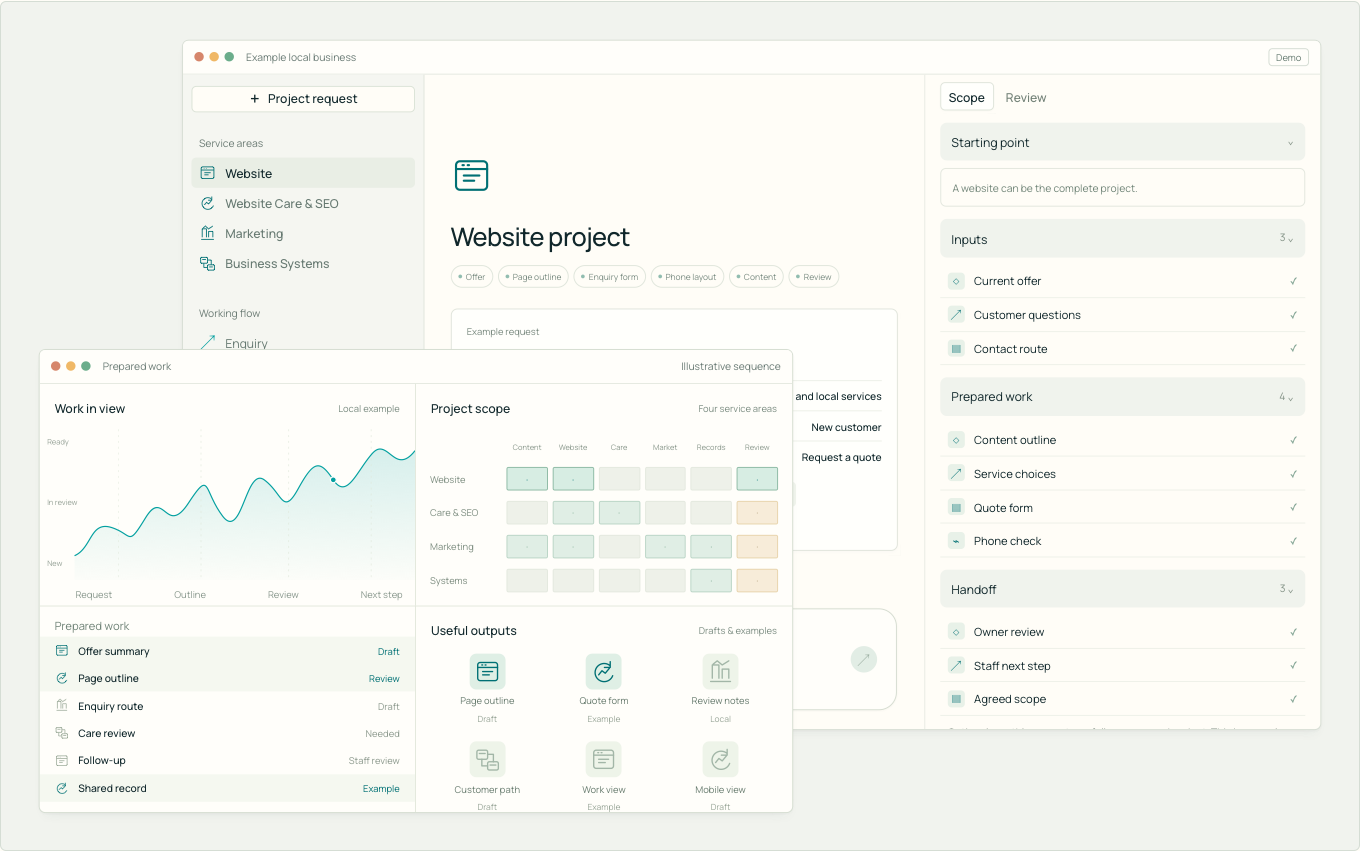Open the Work view output tile icon
This screenshot has width=1360, height=851.
(x=604, y=760)
